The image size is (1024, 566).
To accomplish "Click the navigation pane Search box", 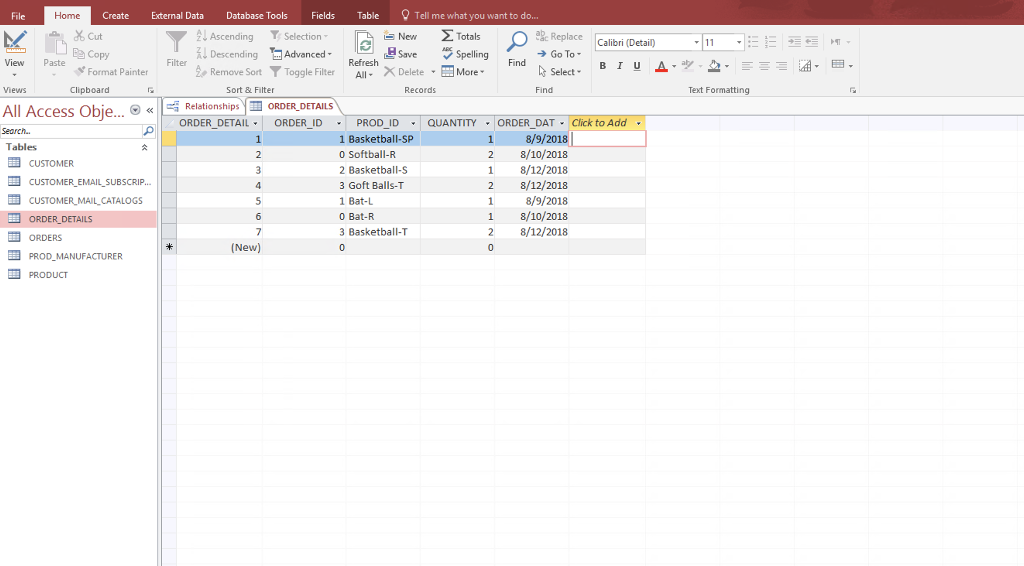I will (70, 131).
